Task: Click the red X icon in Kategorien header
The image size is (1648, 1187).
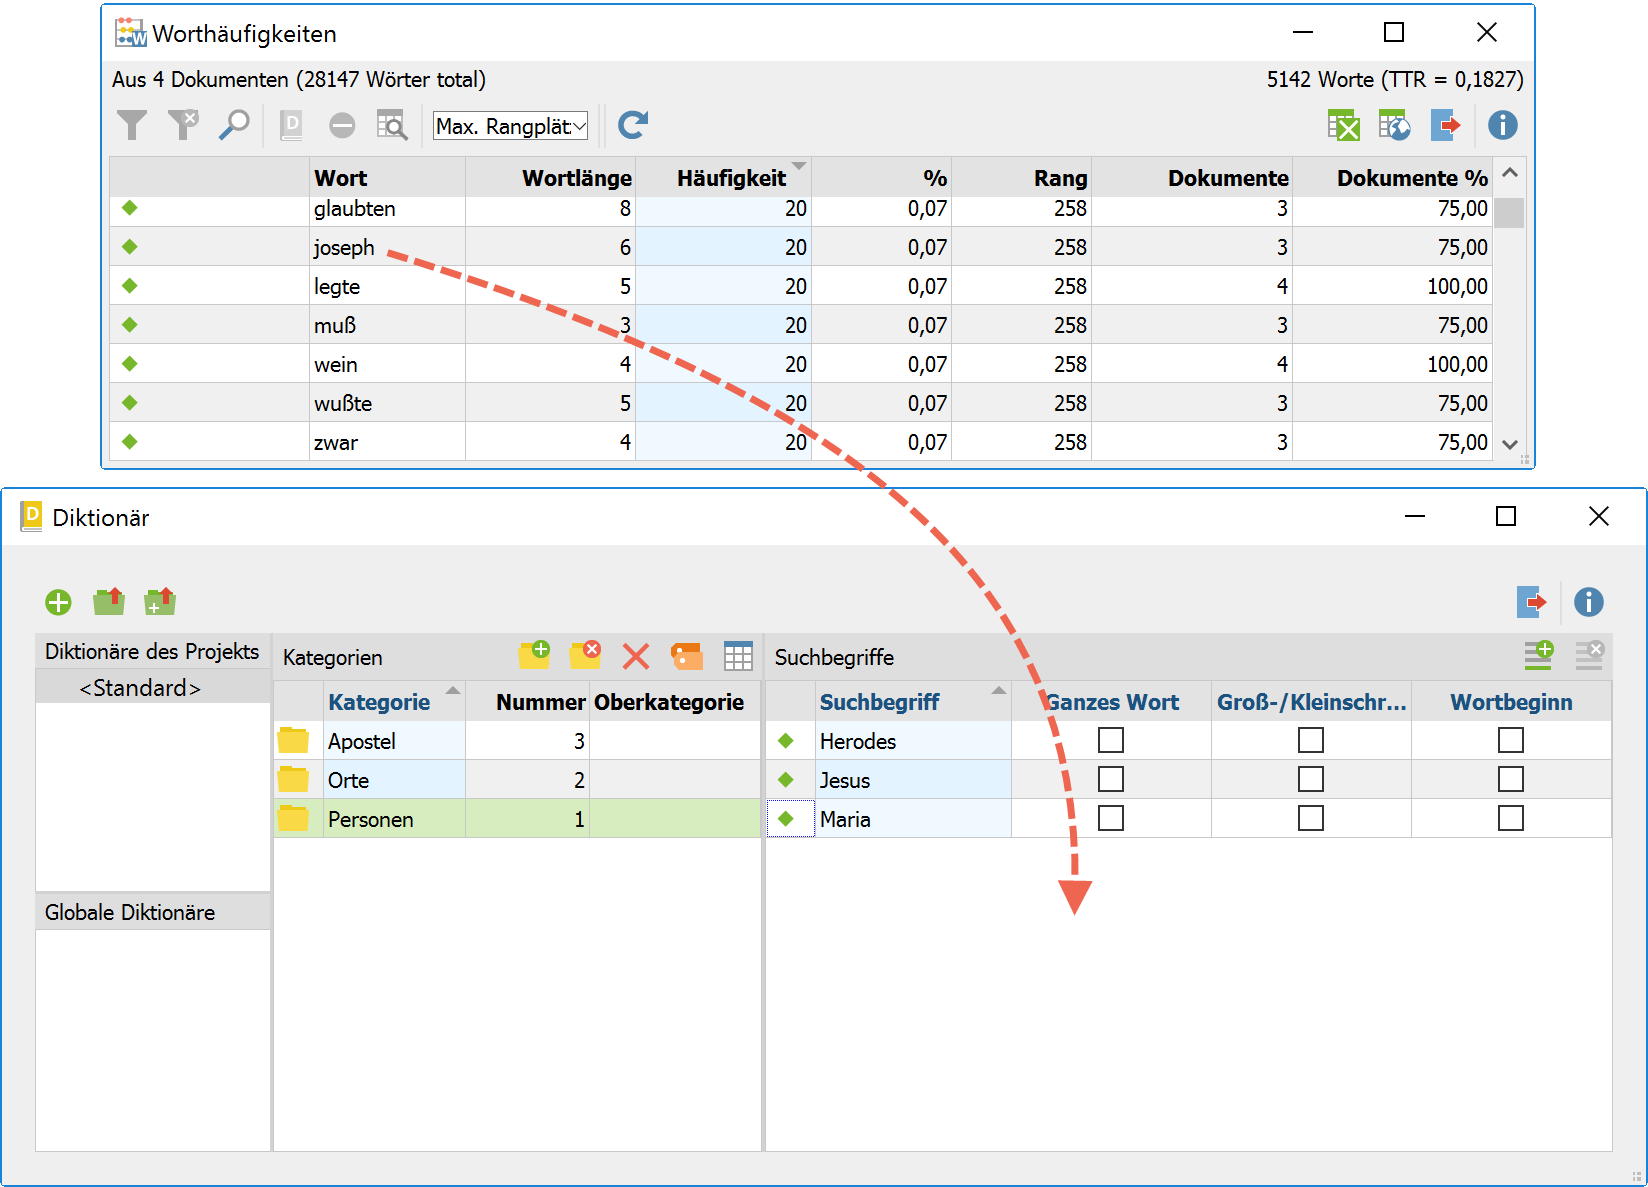Action: [636, 656]
